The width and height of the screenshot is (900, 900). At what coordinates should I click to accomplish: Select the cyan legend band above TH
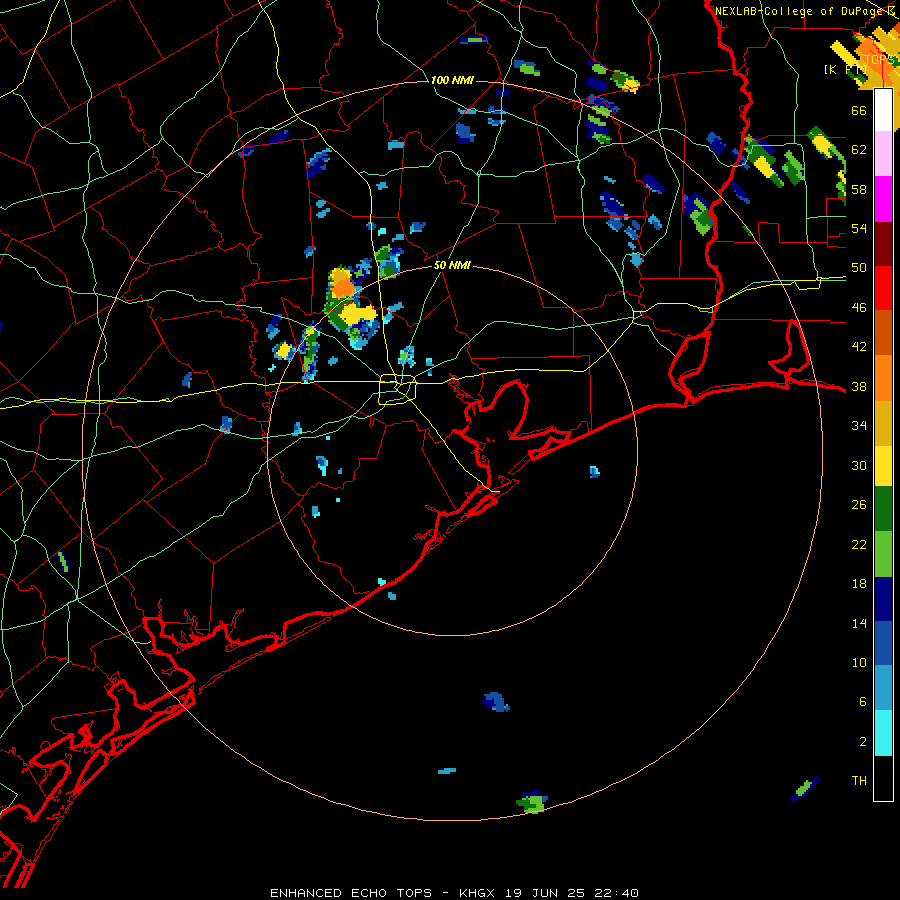[883, 733]
